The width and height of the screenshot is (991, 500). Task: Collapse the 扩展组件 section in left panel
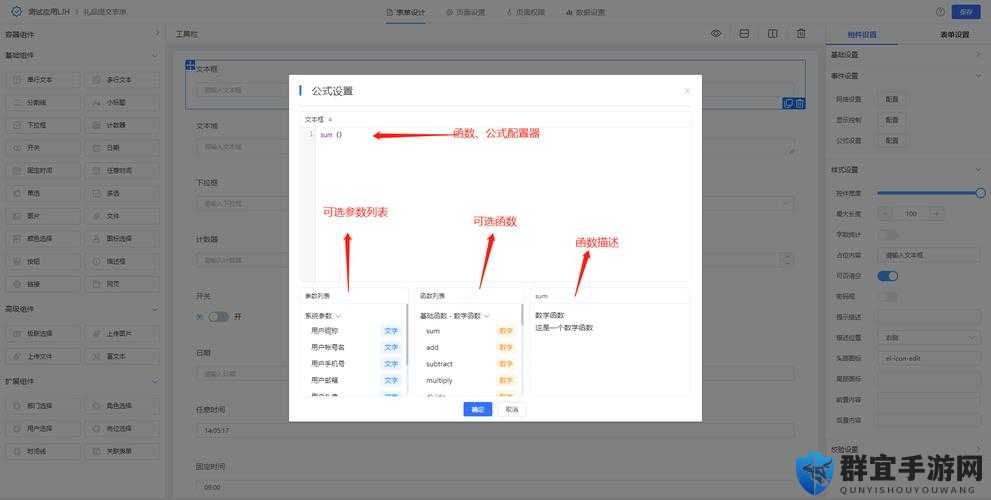tap(82, 381)
